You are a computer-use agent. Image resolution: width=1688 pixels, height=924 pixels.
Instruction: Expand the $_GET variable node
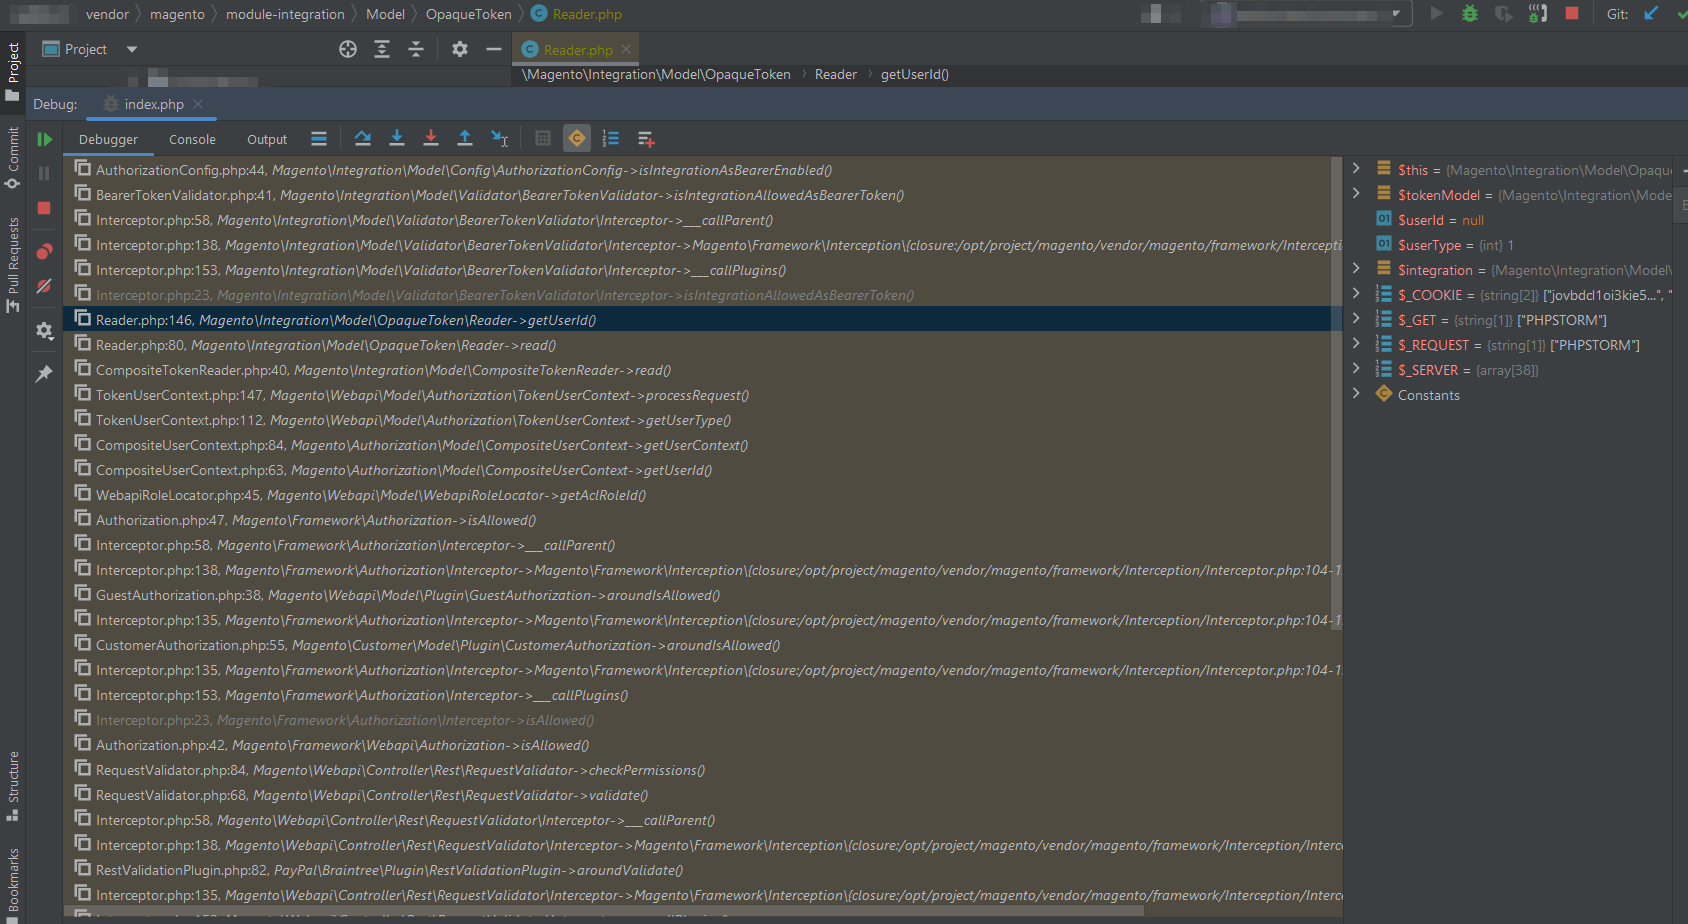click(1356, 318)
